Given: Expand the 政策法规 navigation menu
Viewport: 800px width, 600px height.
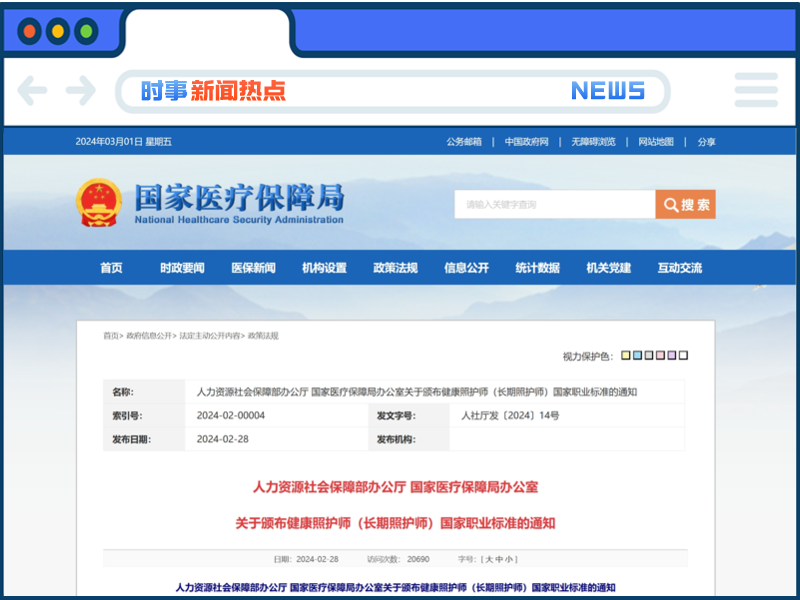Looking at the screenshot, I should (x=394, y=268).
